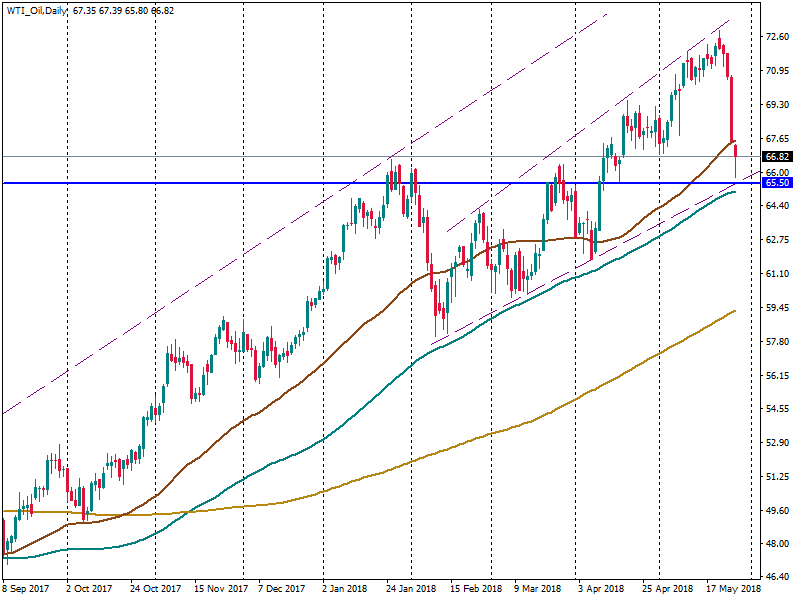
Task: Click the 3 Apr 2018 date label
Action: pos(601,590)
